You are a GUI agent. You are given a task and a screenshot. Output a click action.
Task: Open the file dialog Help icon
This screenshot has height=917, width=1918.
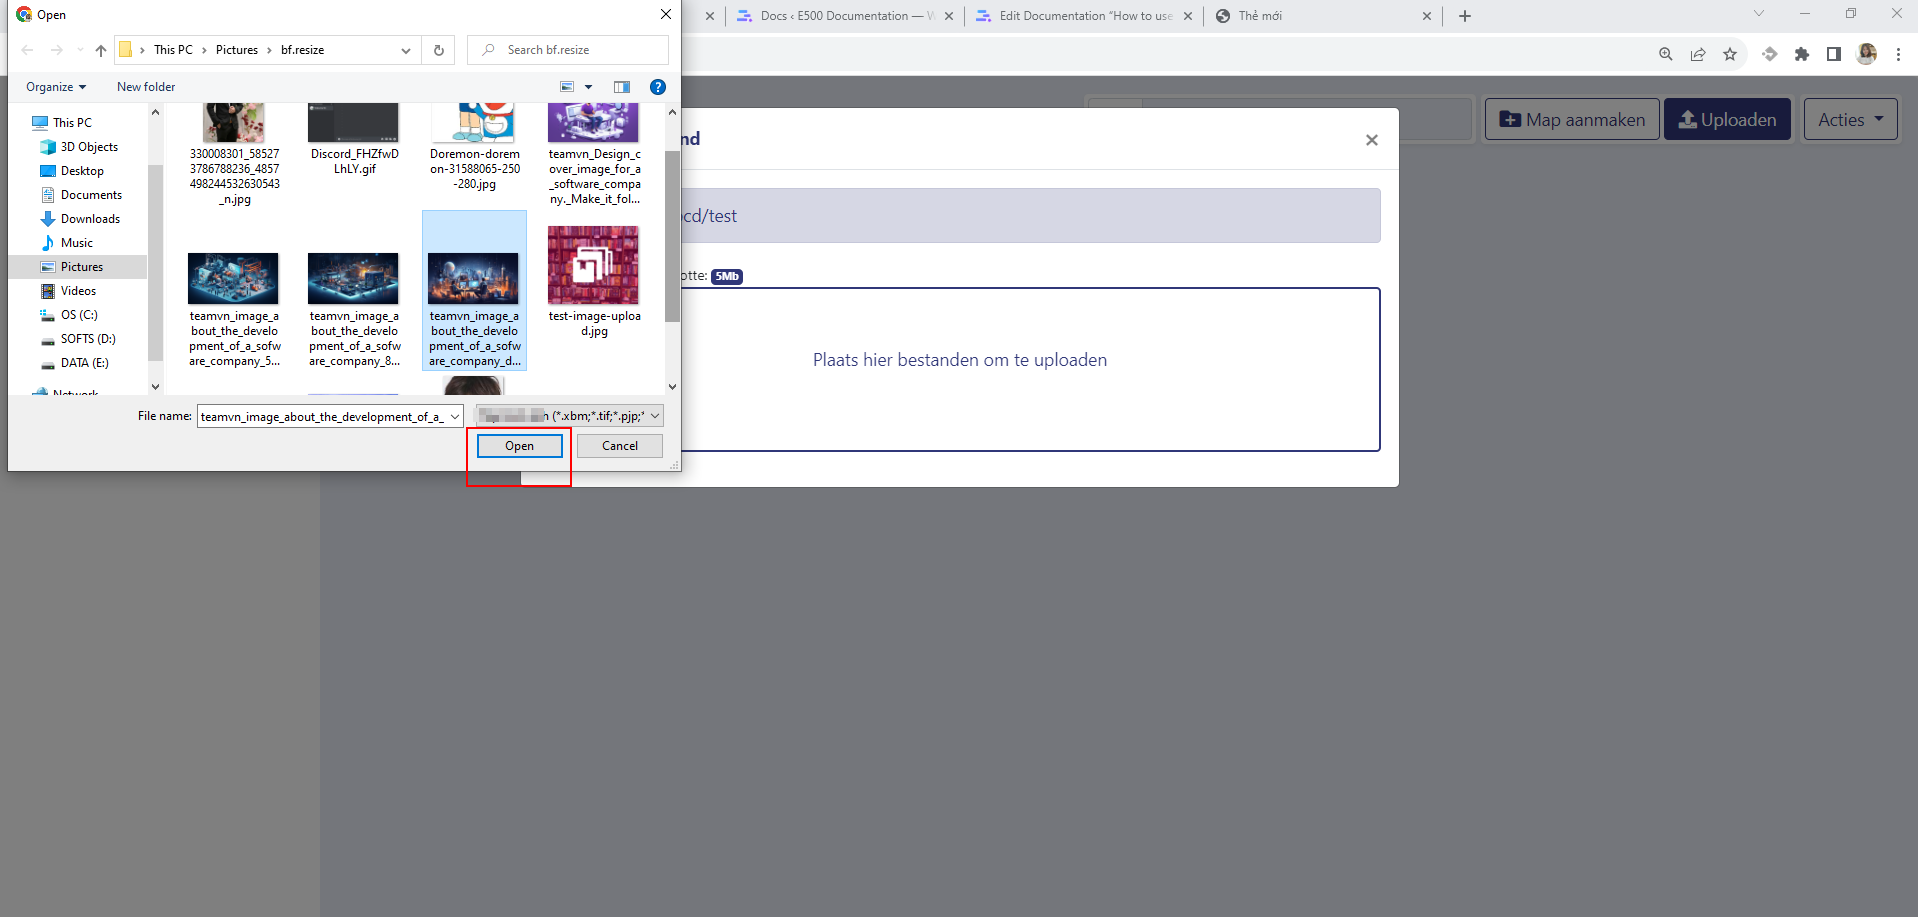coord(657,87)
